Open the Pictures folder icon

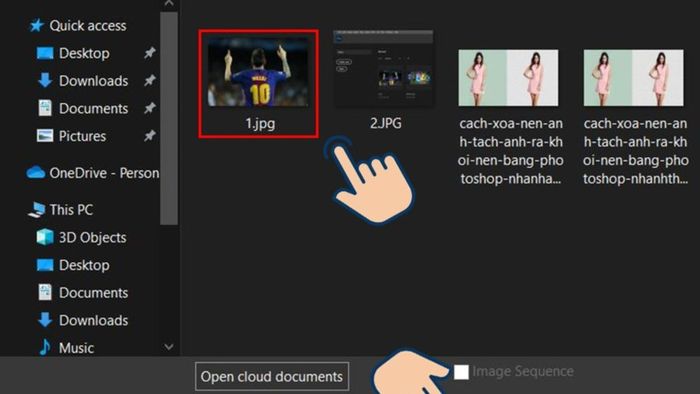point(45,136)
